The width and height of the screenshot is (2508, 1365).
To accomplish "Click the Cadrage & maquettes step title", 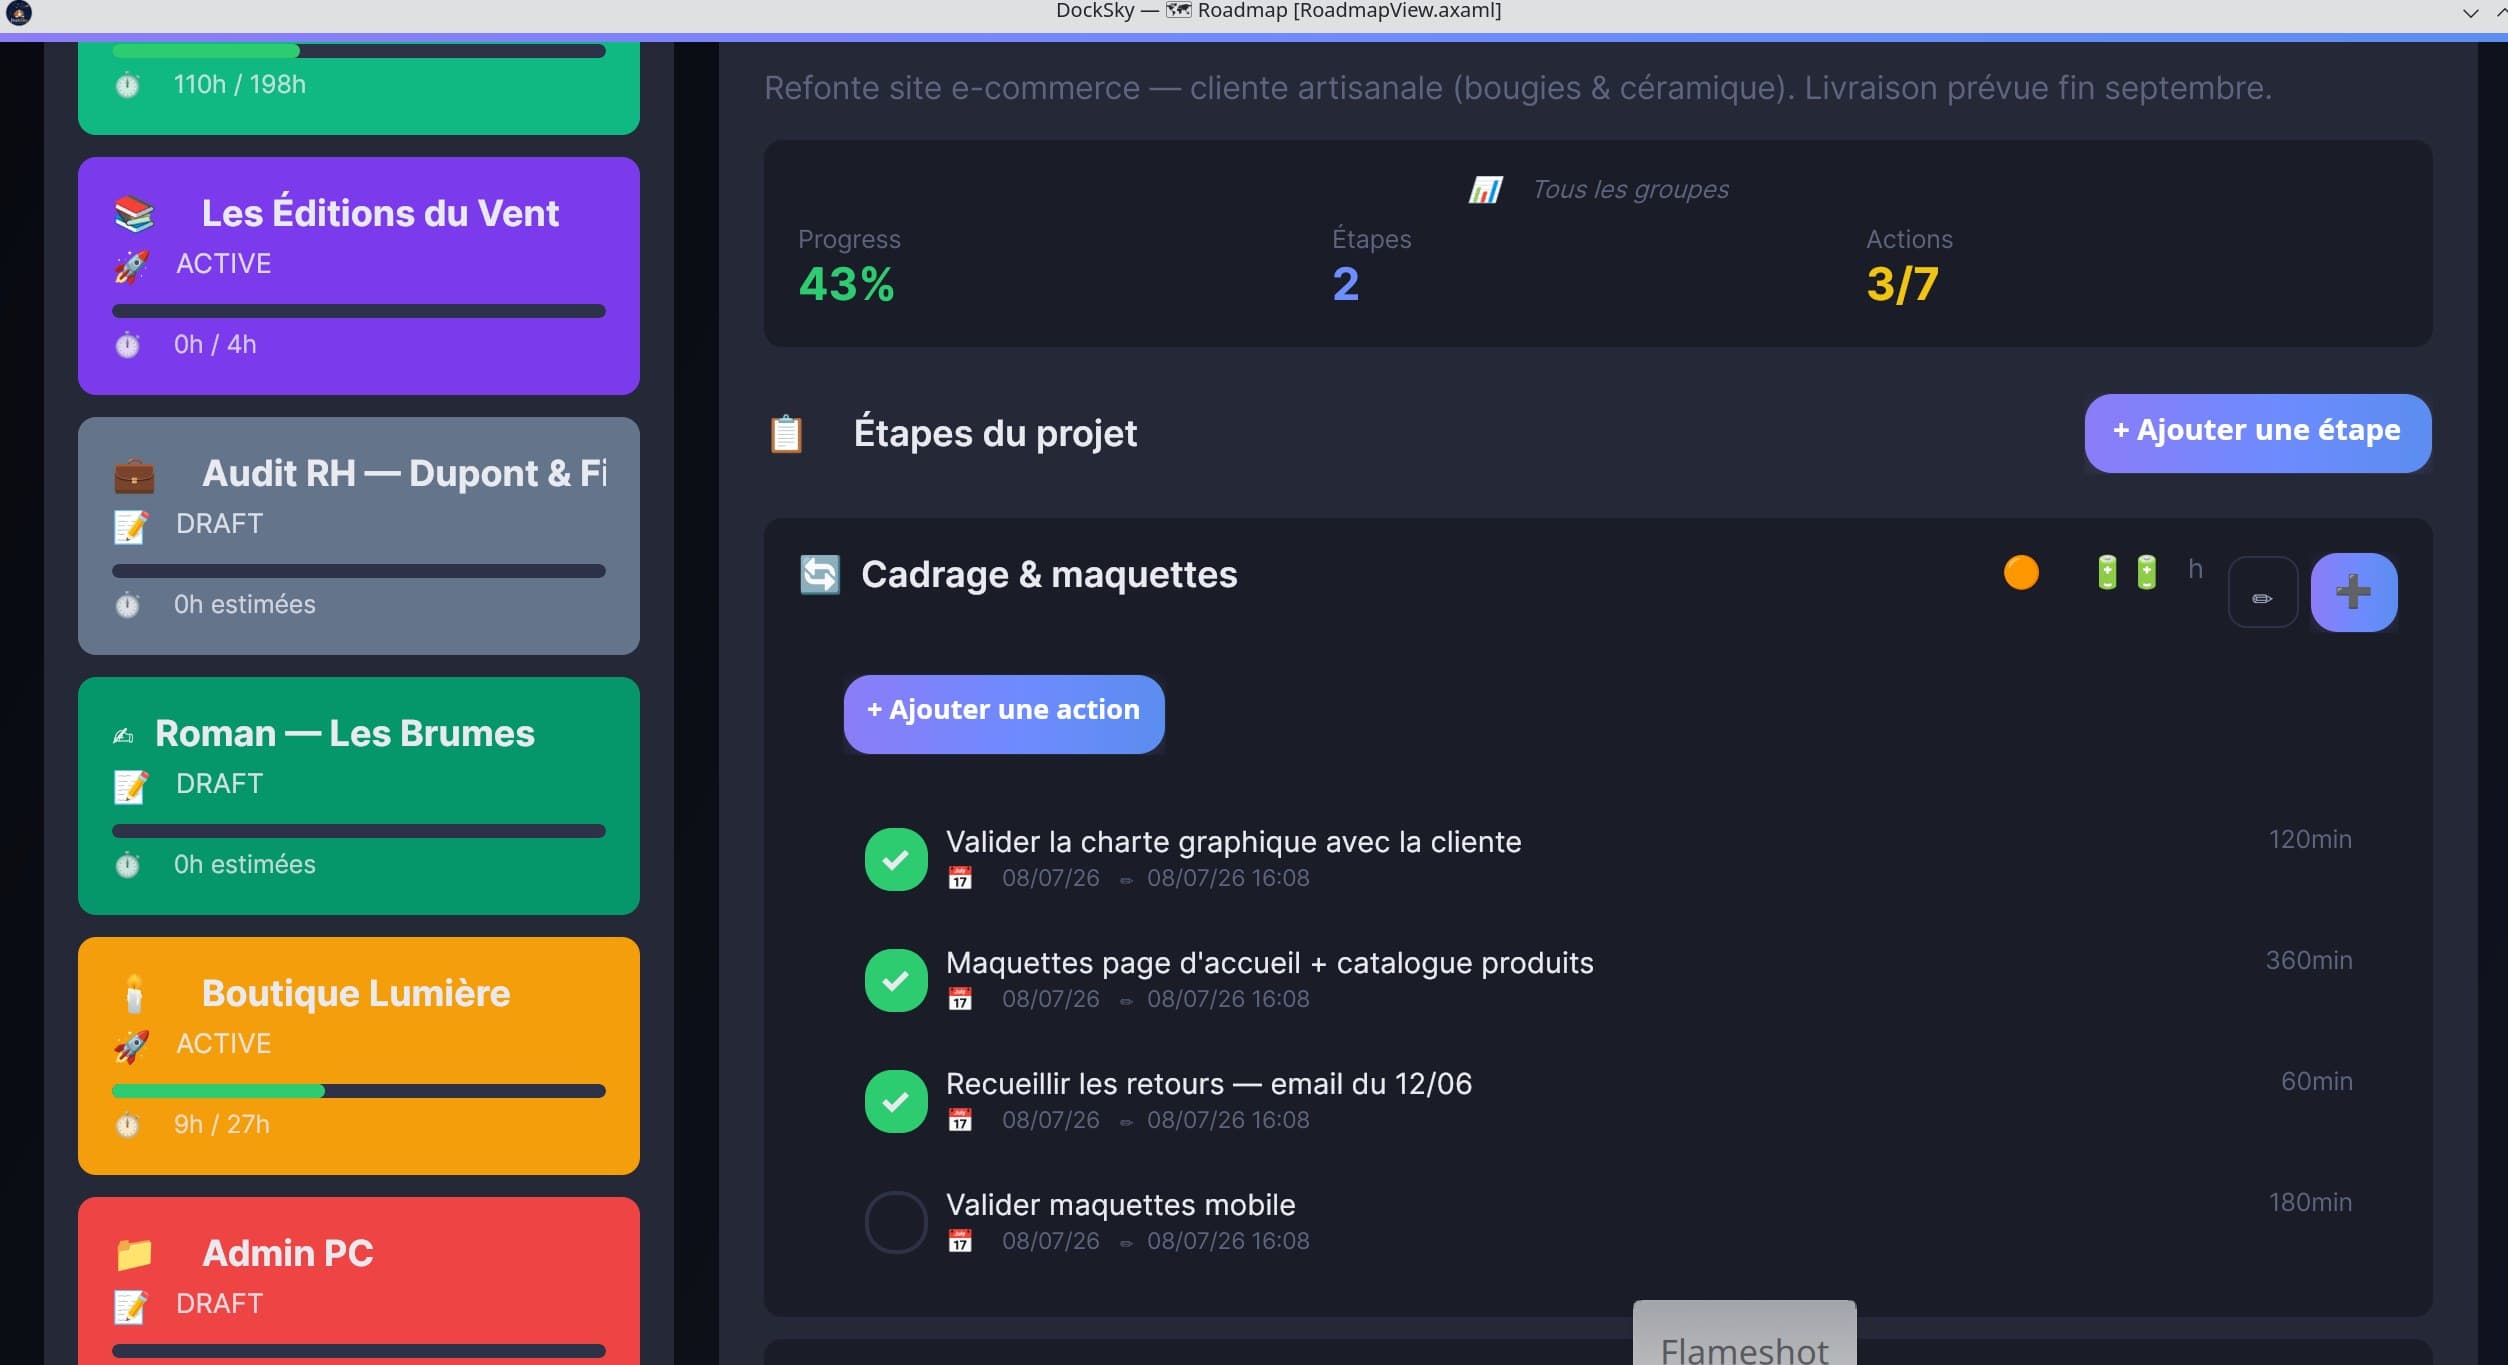I will [1049, 575].
